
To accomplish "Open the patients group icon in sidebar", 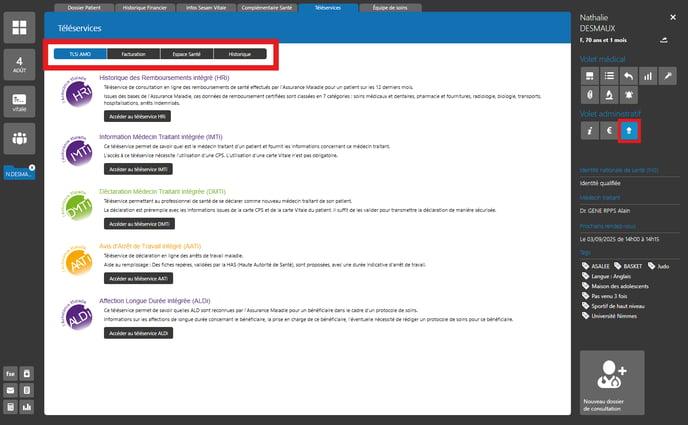I will 19,136.
